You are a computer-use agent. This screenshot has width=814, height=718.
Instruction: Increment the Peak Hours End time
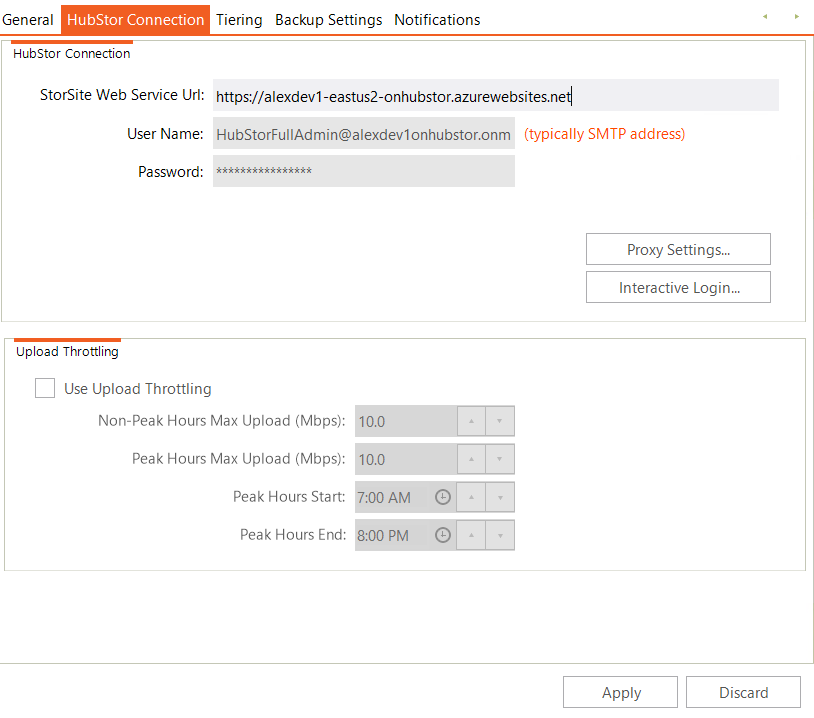click(471, 535)
